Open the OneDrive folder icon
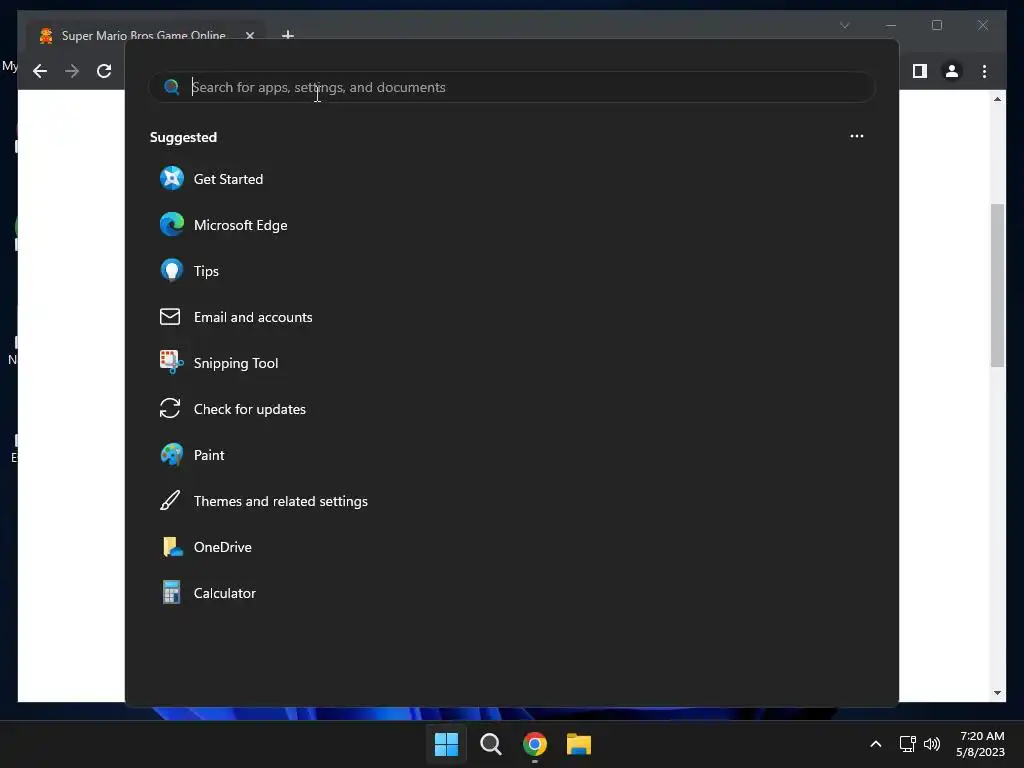The height and width of the screenshot is (768, 1024). click(x=172, y=547)
